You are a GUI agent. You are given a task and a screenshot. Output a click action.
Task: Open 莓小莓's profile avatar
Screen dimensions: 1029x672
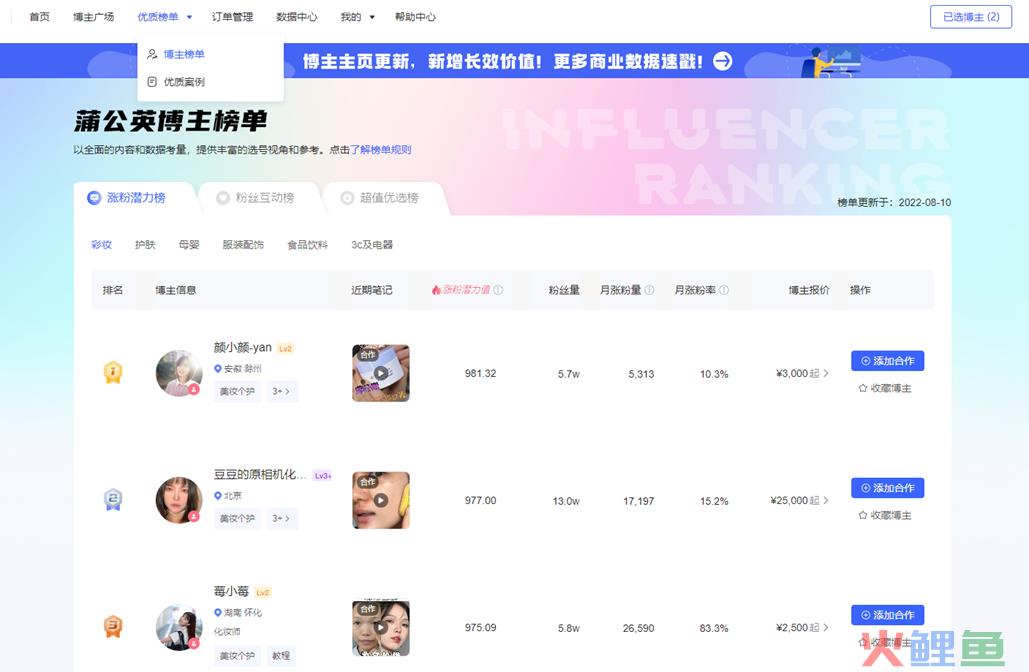[179, 627]
